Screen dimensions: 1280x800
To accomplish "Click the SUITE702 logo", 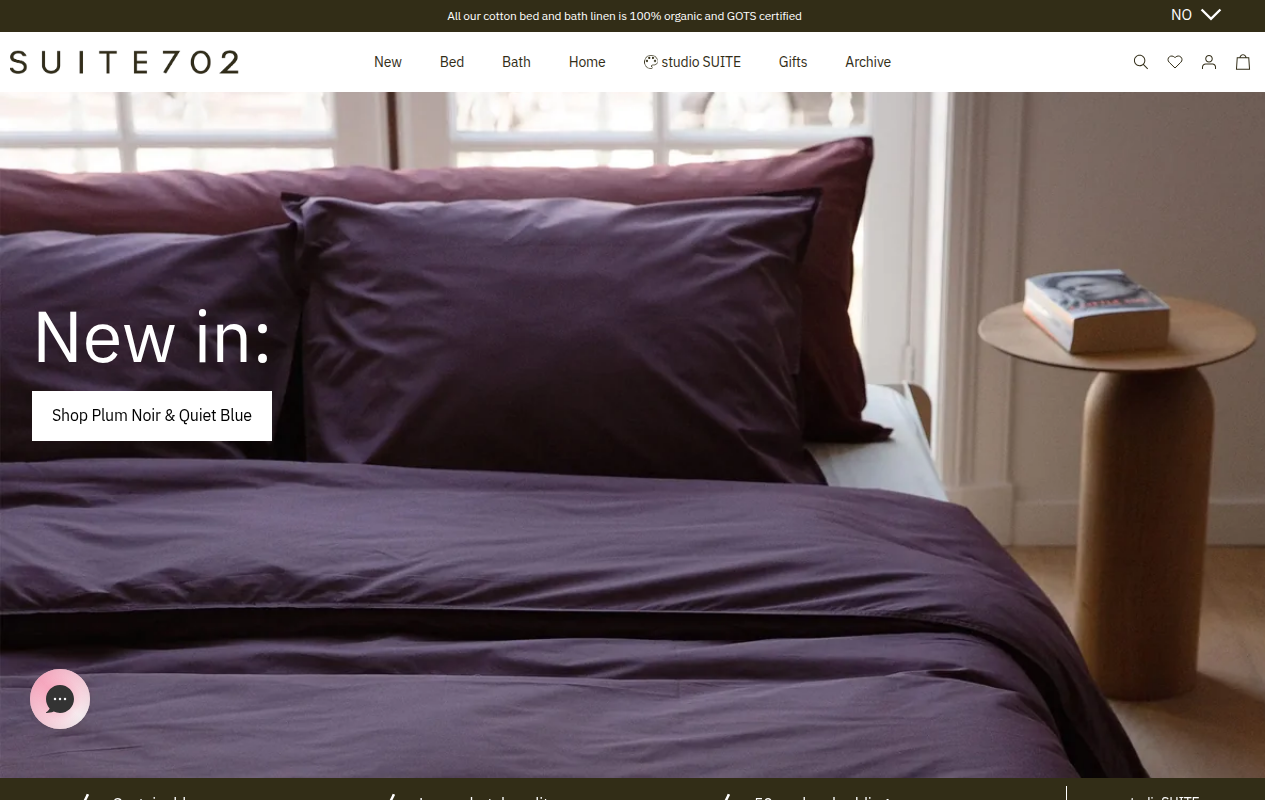I will coord(124,62).
